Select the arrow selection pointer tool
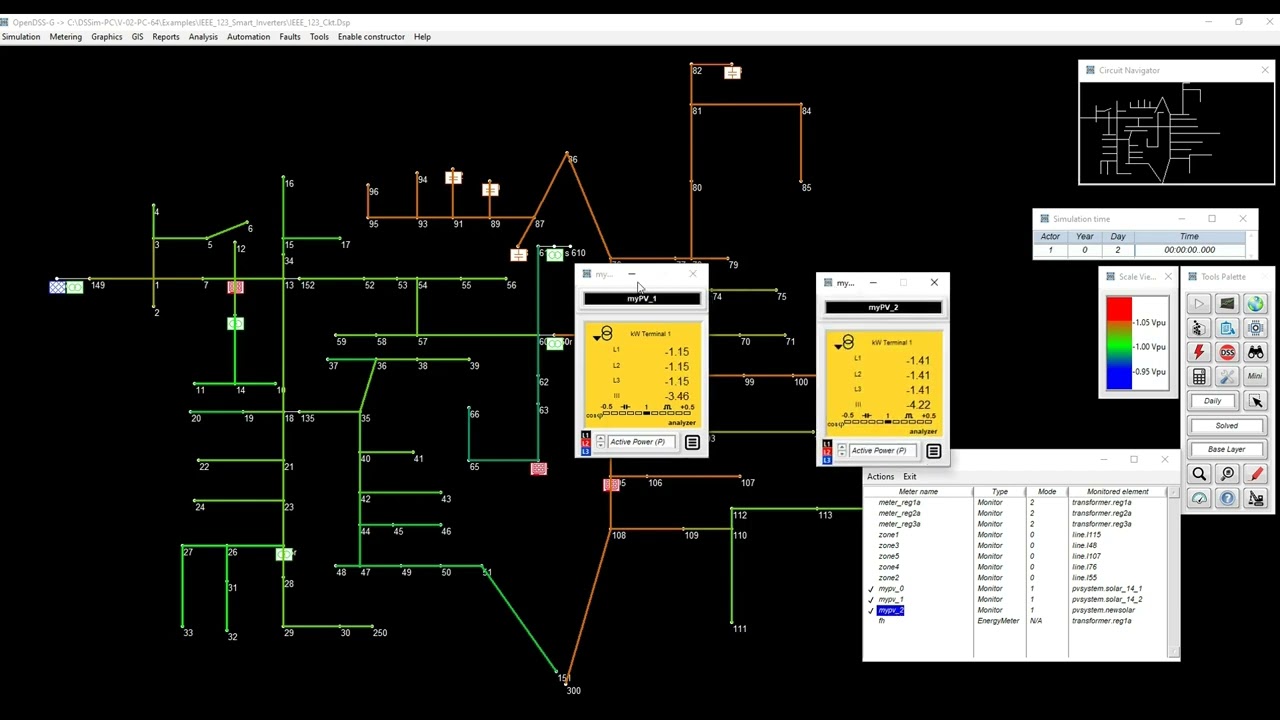This screenshot has height=720, width=1280. pyautogui.click(x=1256, y=401)
